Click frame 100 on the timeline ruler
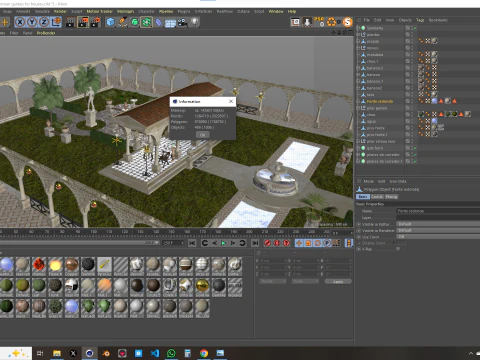Screen dimensions: 480x360 [x=93, y=231]
